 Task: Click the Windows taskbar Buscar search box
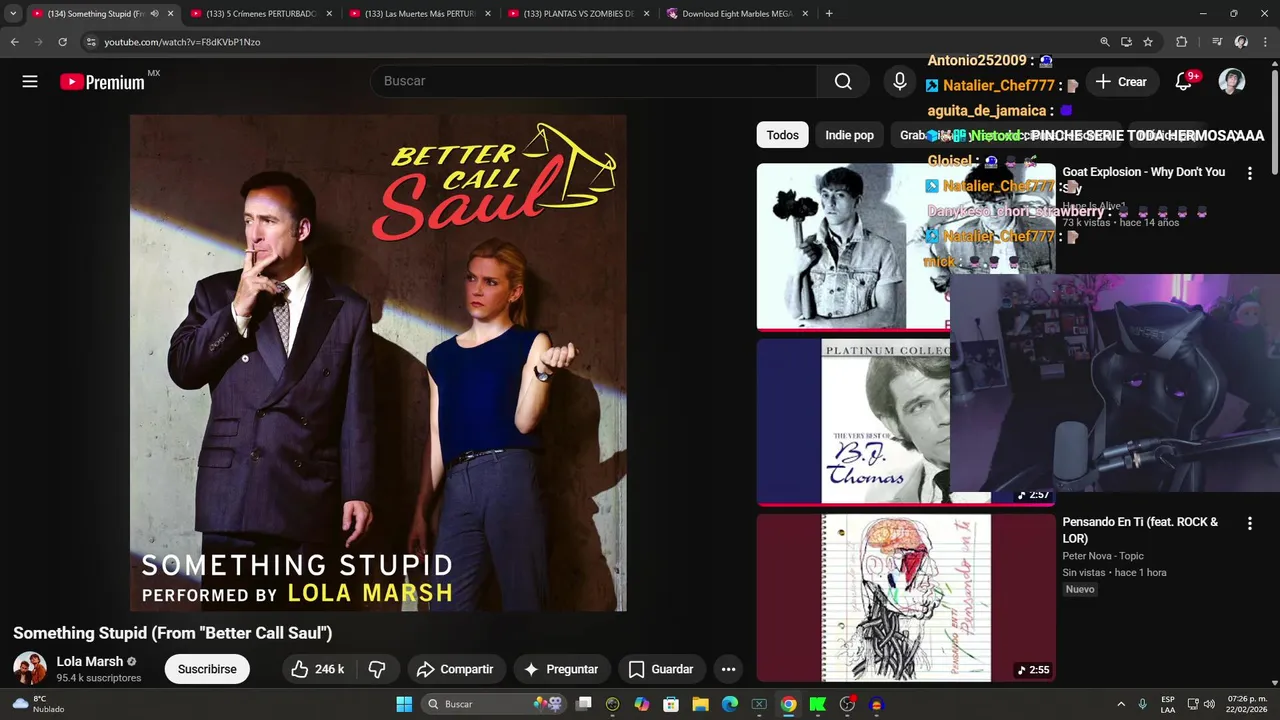[494, 704]
